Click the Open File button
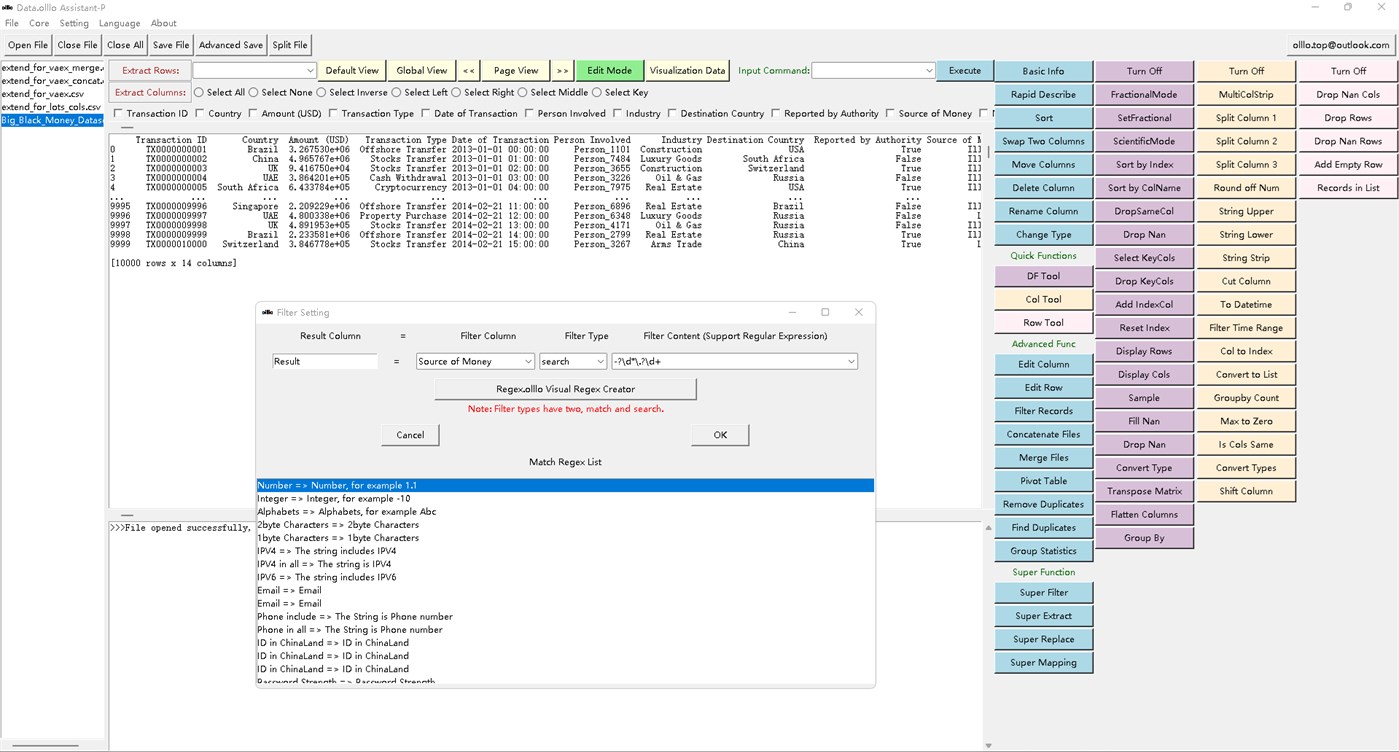The image size is (1399, 752). 26,44
